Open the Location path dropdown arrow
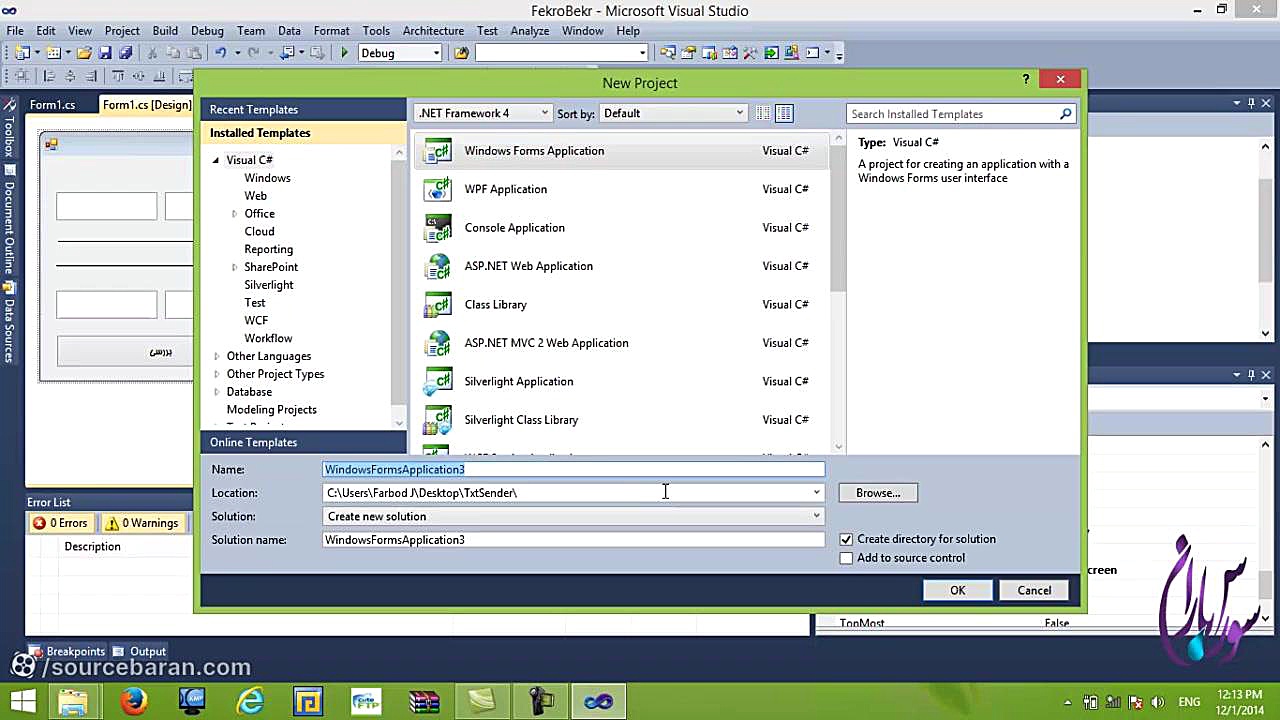 816,493
